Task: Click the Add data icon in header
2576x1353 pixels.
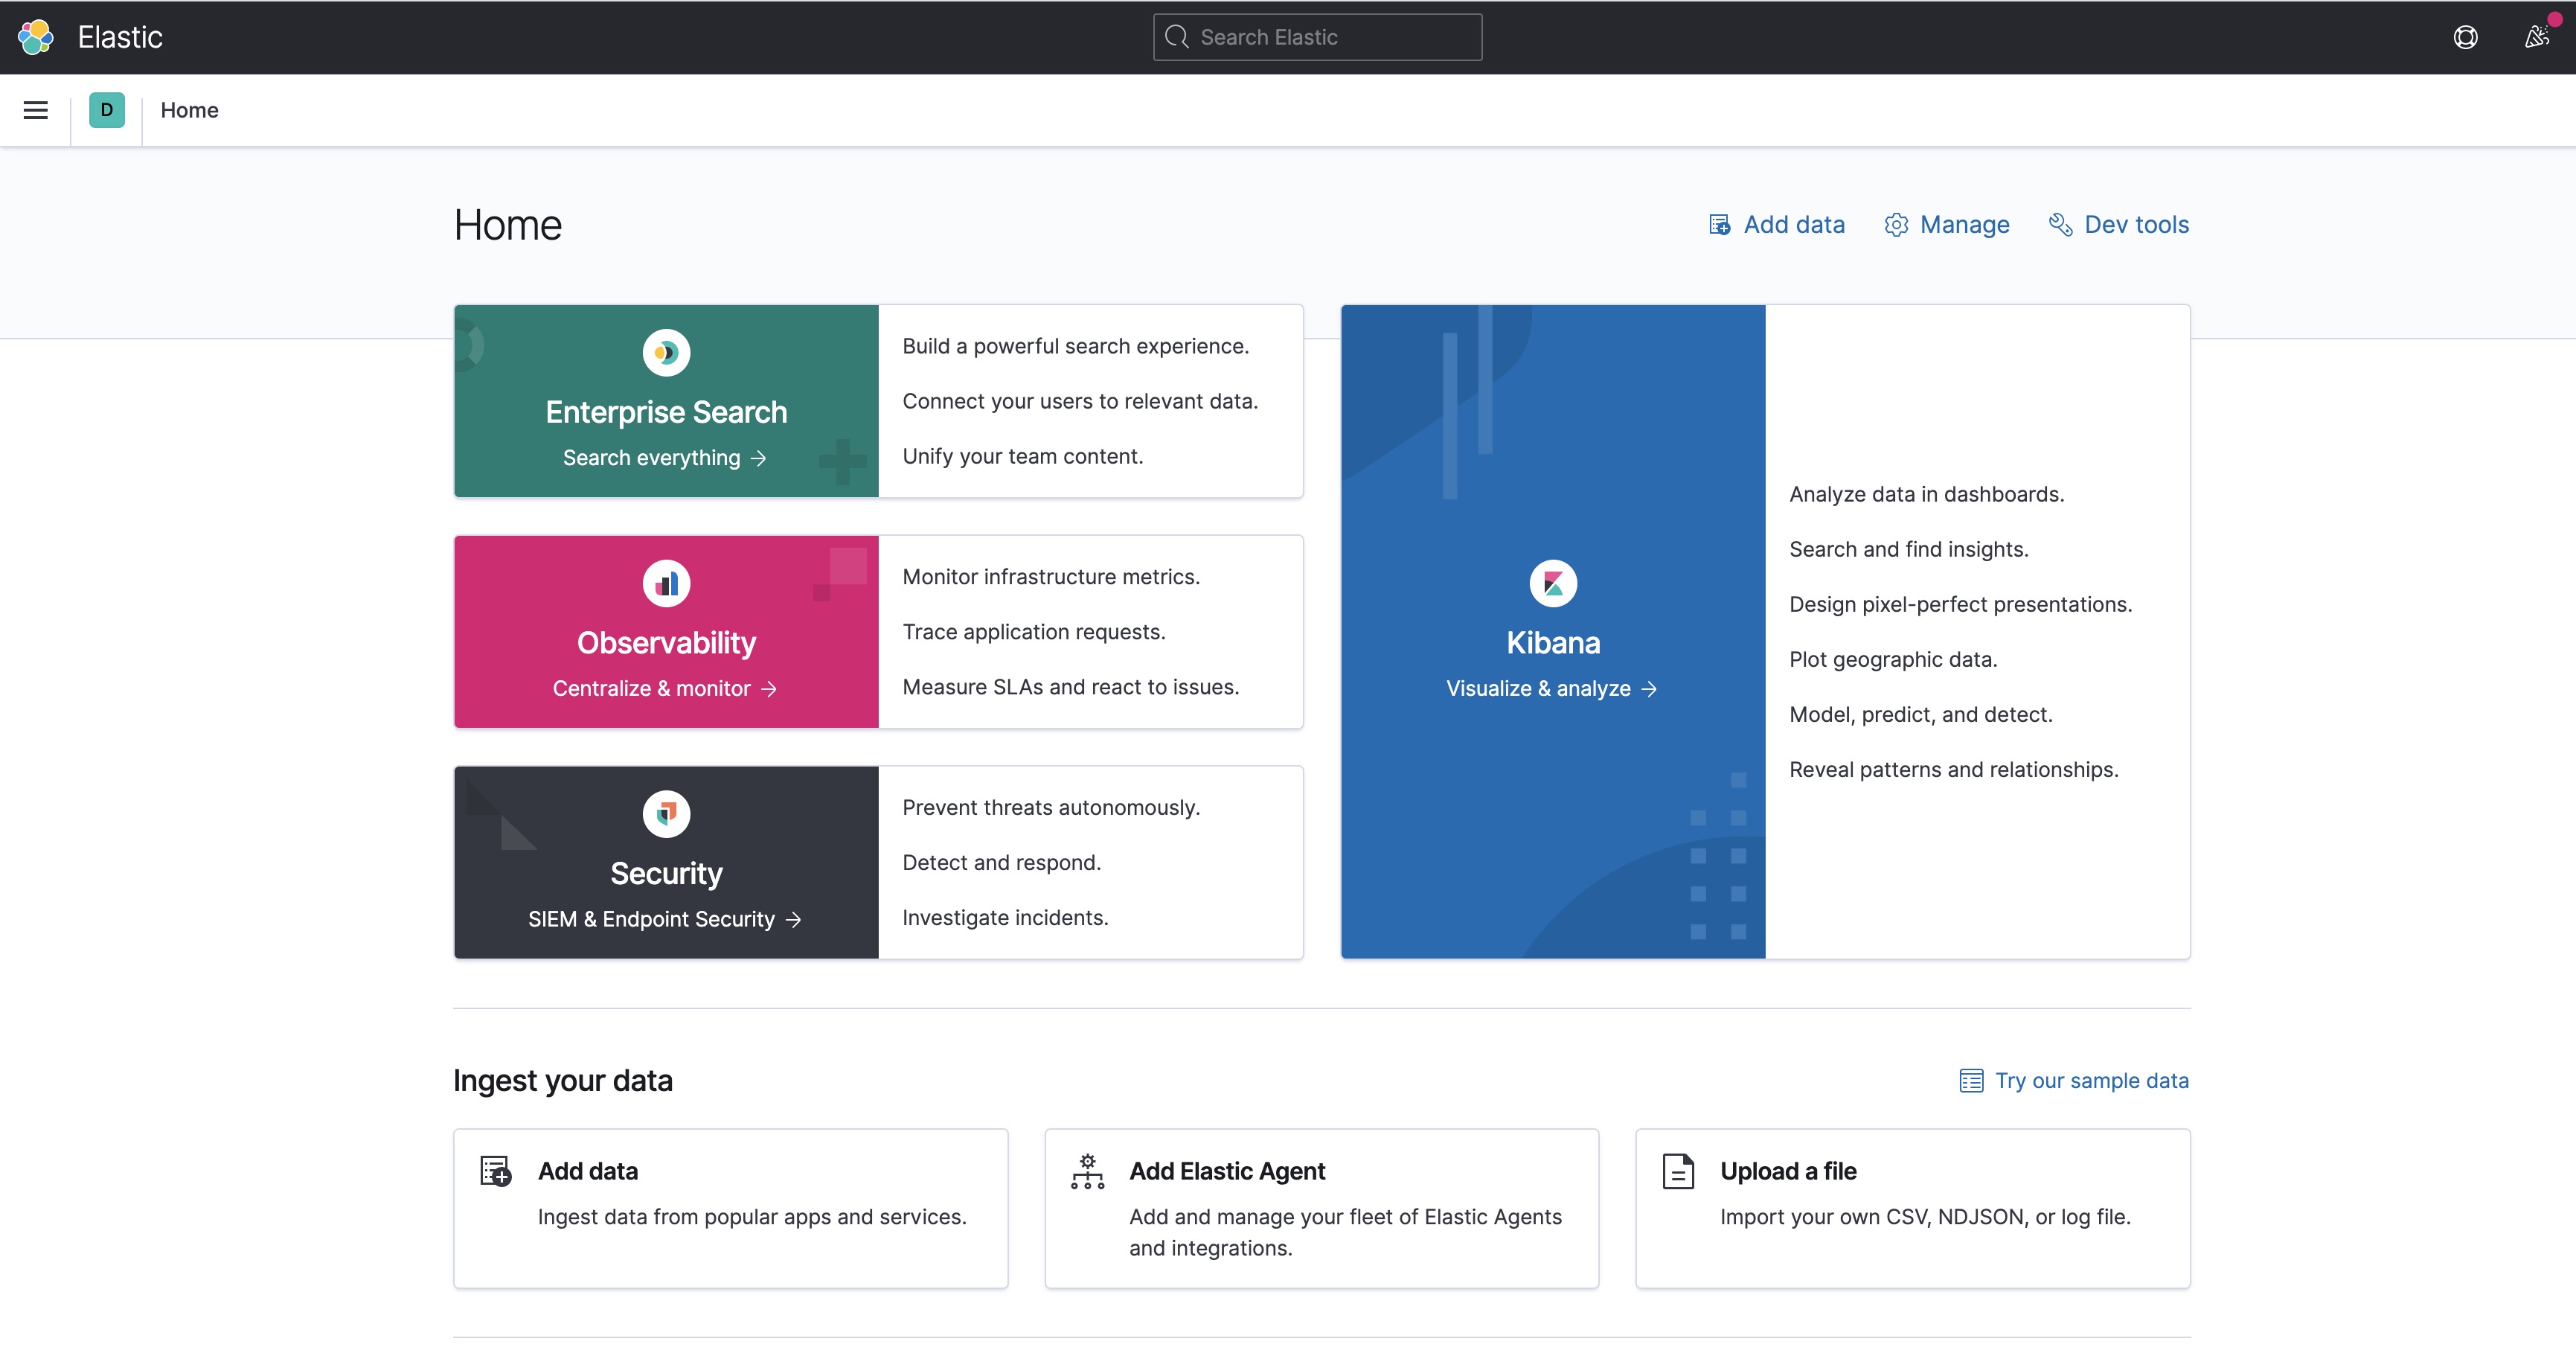Action: (x=1719, y=225)
